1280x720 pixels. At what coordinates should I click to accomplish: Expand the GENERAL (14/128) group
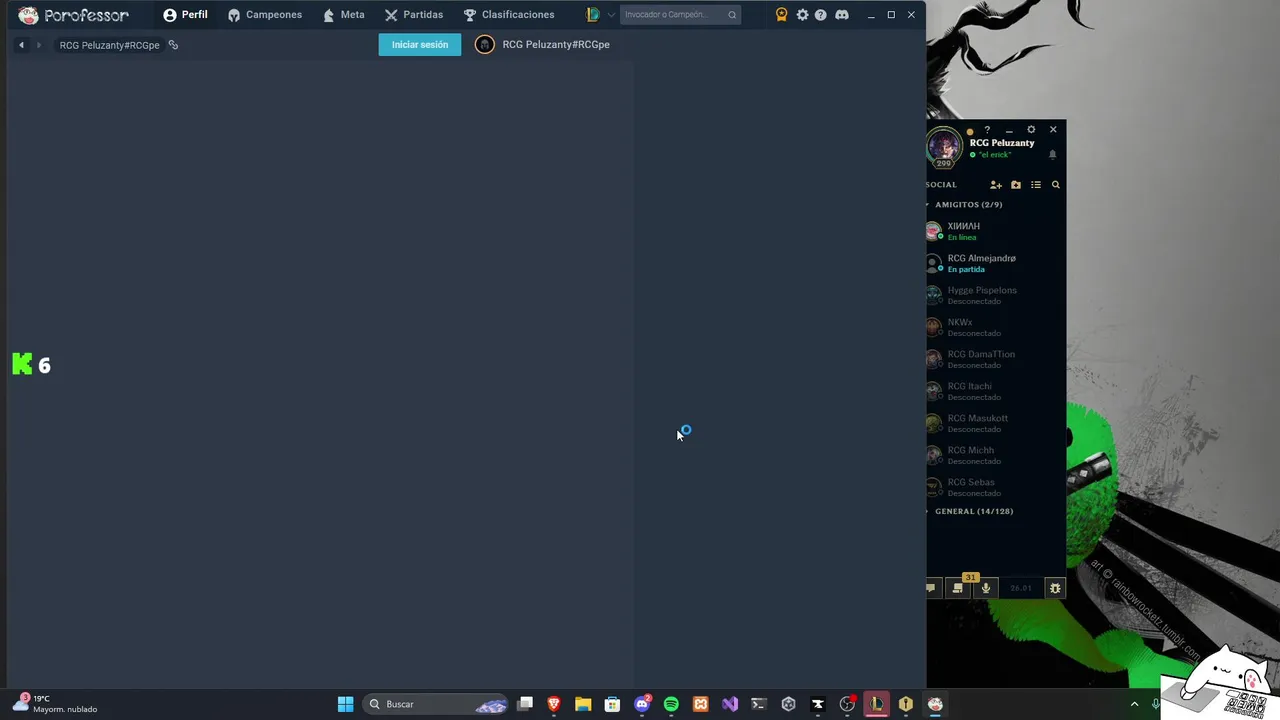(x=970, y=511)
